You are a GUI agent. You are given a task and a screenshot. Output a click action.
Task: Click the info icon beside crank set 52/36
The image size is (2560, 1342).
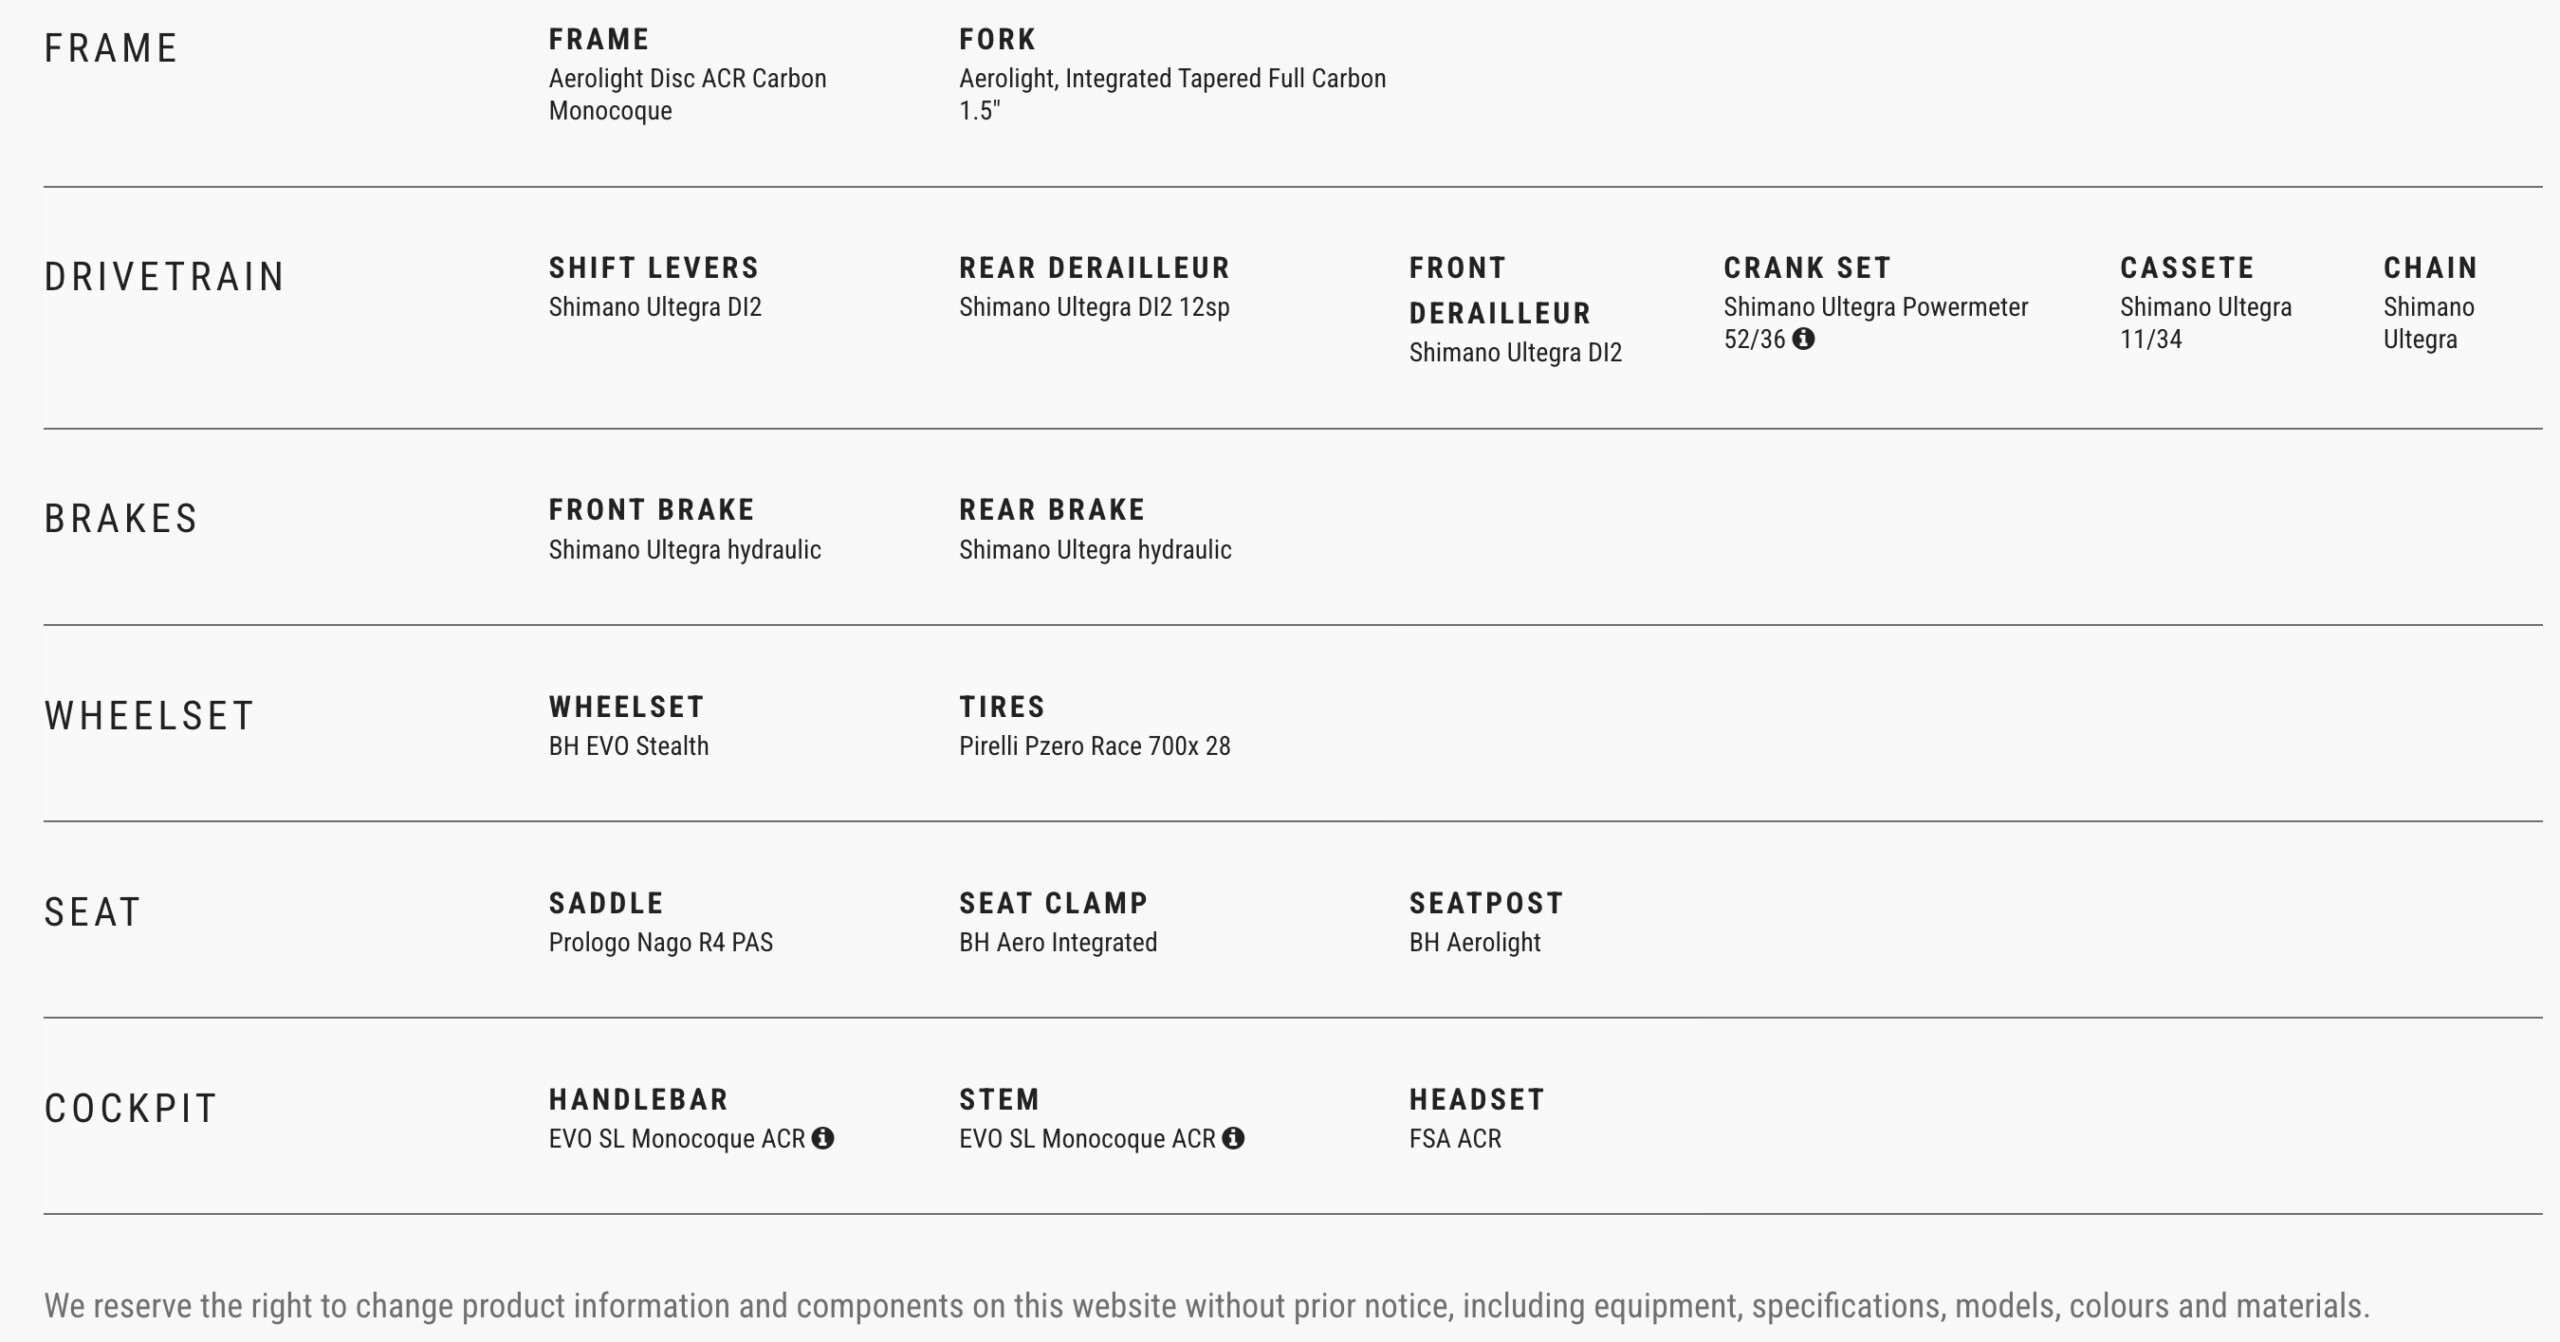point(1803,339)
